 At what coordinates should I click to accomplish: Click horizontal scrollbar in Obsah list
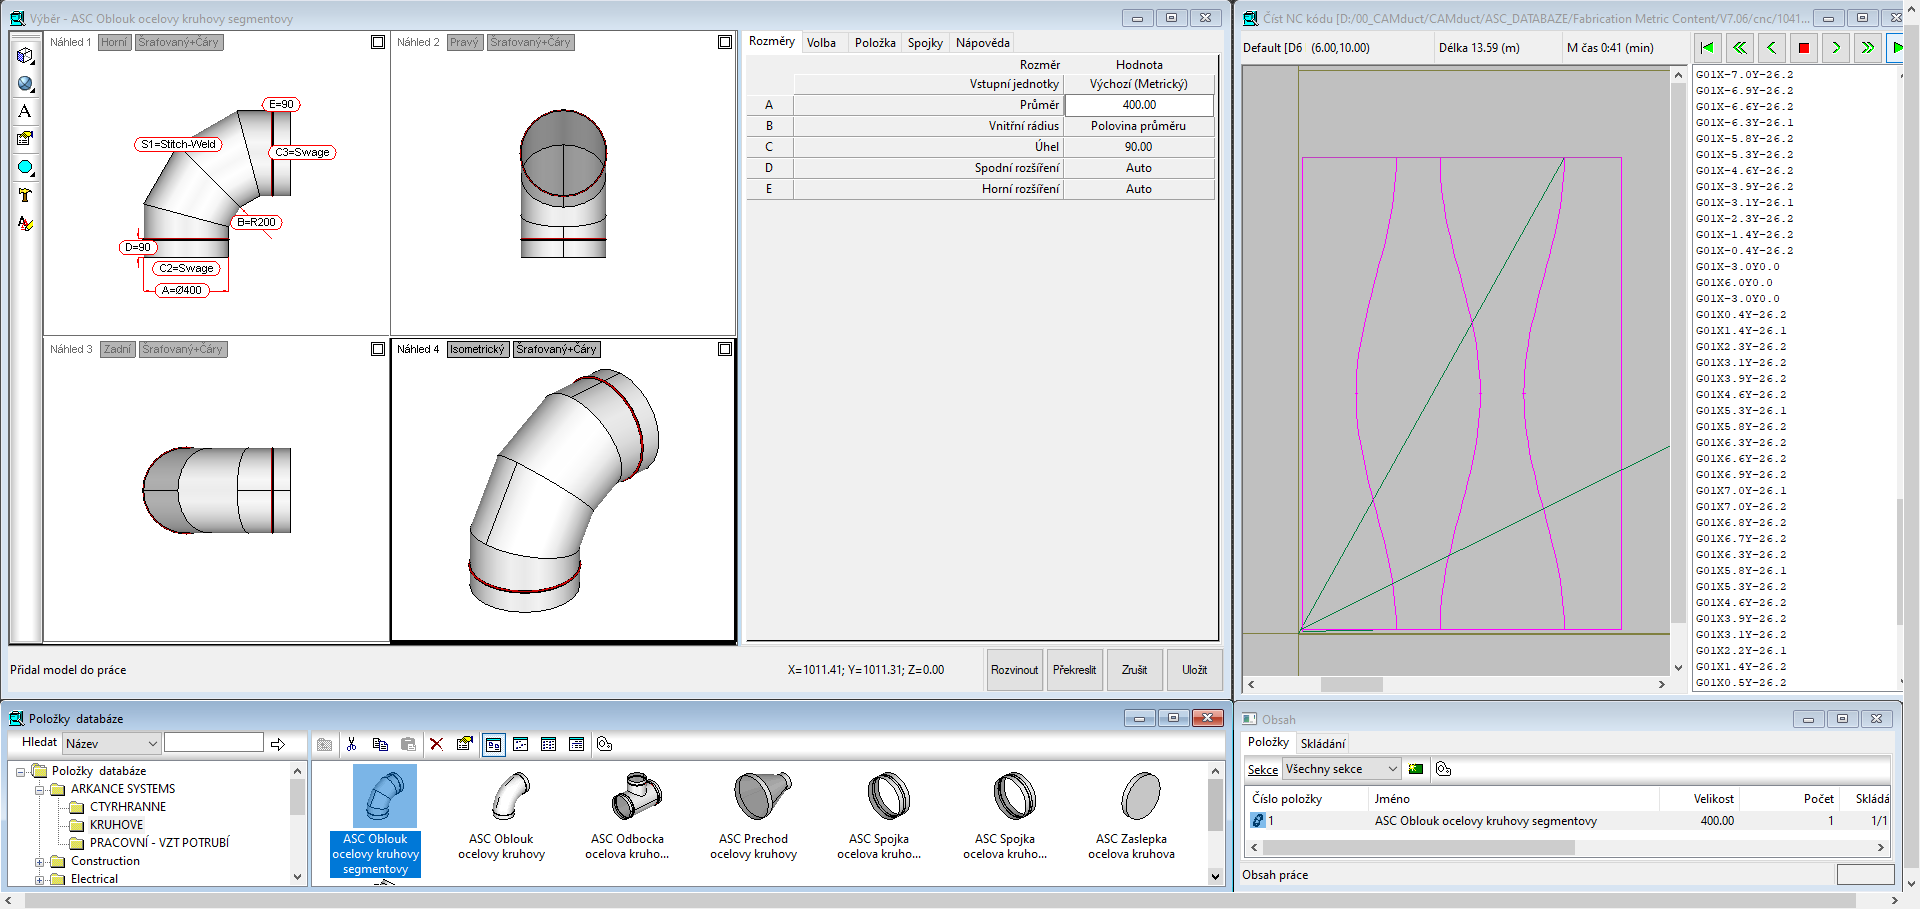coord(1418,847)
